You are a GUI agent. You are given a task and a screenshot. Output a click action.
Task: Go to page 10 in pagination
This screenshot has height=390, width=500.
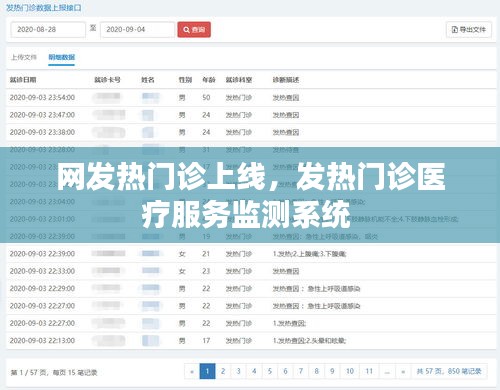click(350, 371)
